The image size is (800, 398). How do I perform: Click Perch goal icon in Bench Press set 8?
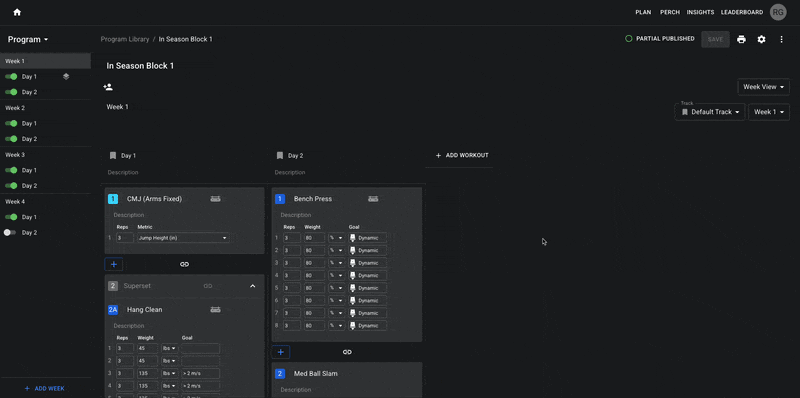(353, 326)
